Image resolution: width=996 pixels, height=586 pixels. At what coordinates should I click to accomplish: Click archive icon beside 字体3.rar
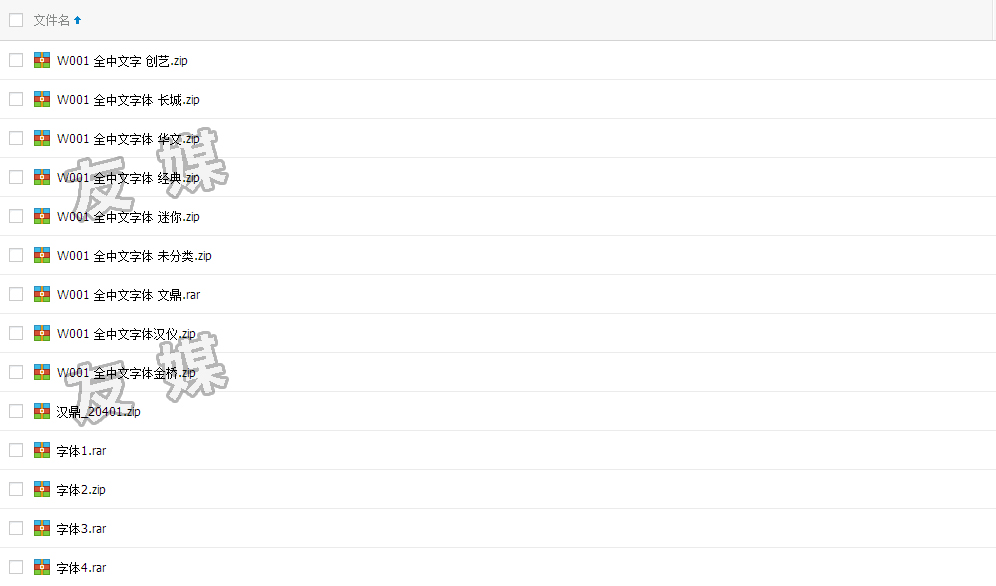(42, 528)
